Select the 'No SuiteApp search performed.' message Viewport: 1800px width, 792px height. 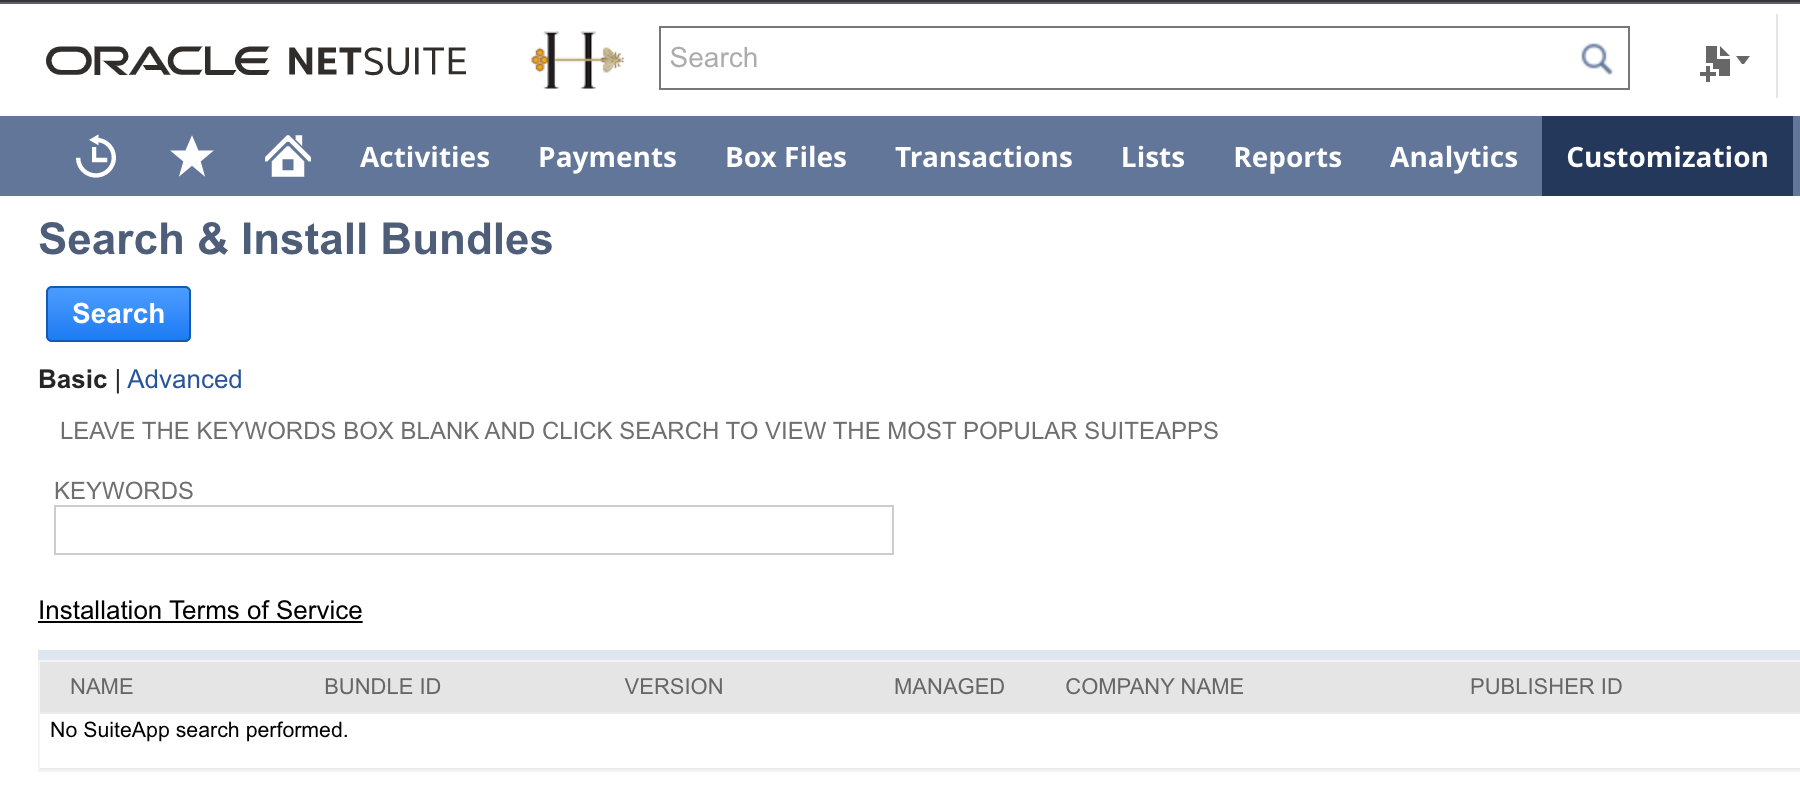(x=199, y=730)
